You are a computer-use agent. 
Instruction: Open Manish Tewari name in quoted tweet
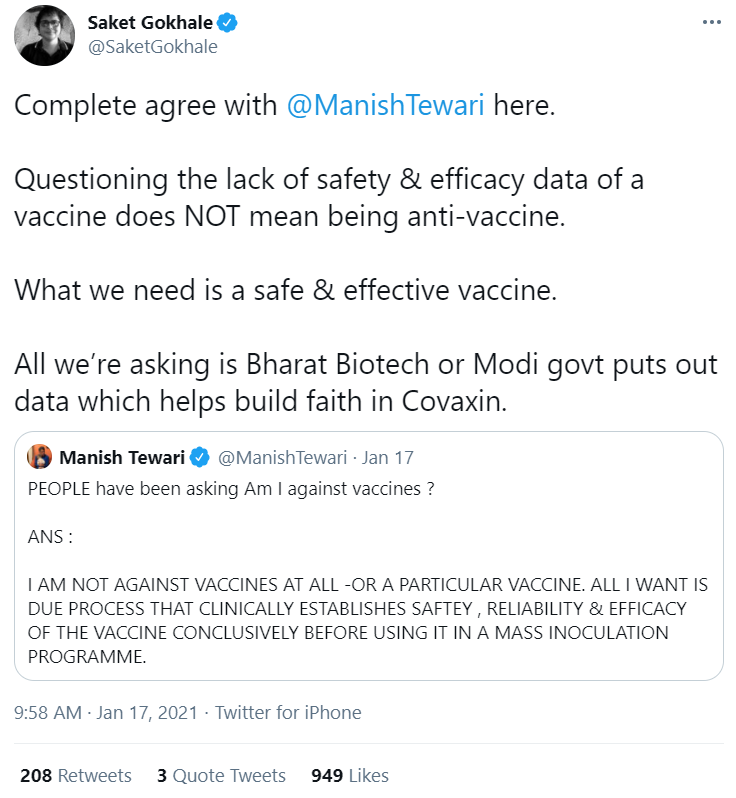tap(123, 458)
